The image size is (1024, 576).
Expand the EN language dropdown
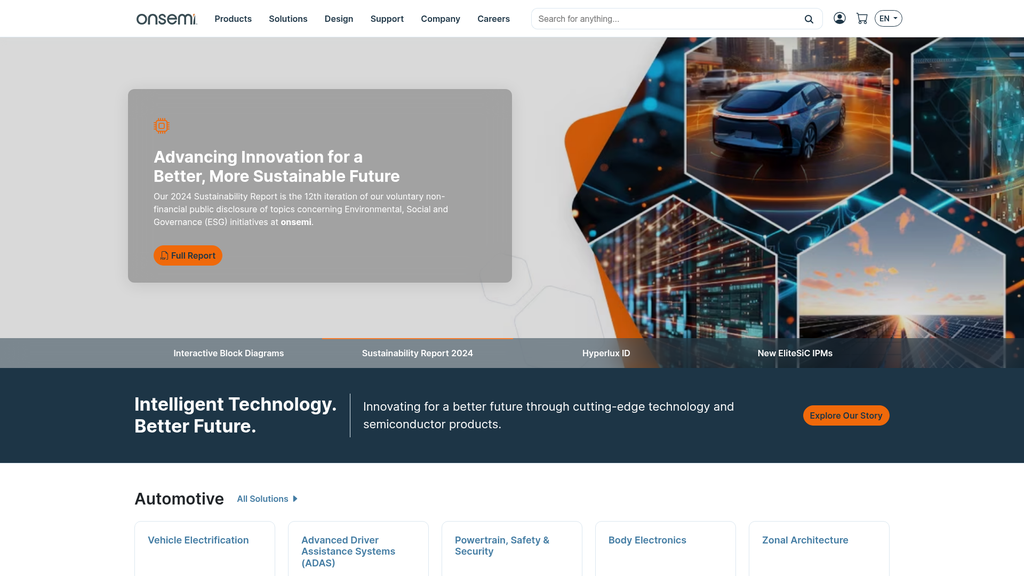tap(888, 18)
